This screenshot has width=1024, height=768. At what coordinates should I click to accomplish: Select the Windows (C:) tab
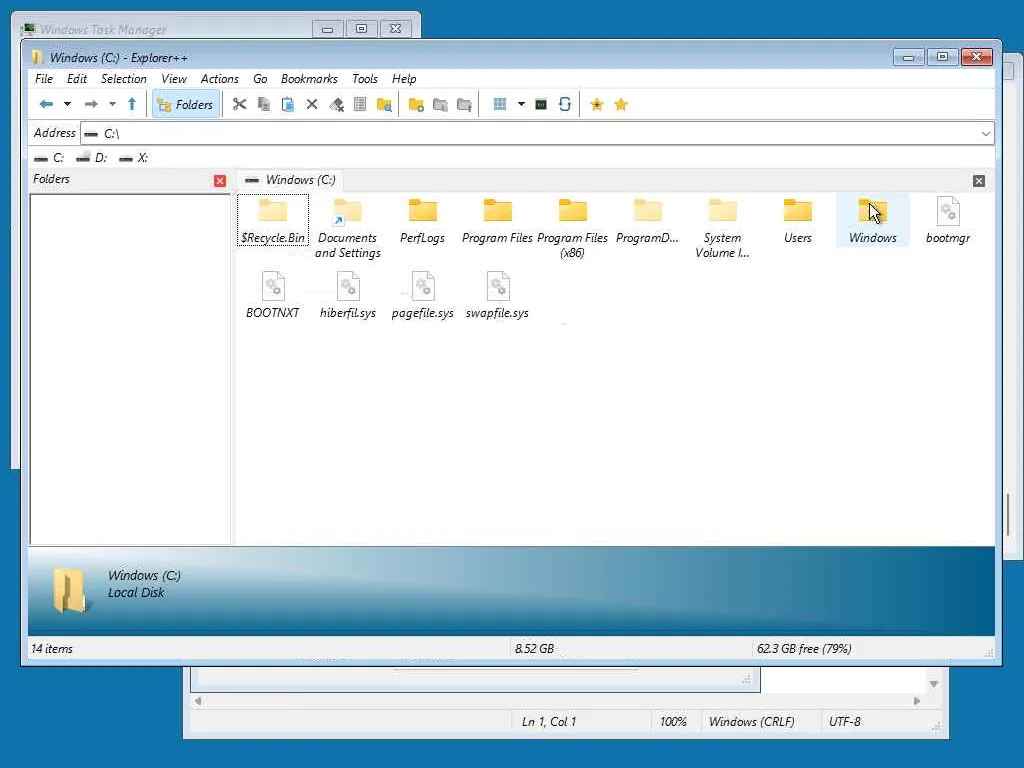pos(290,180)
